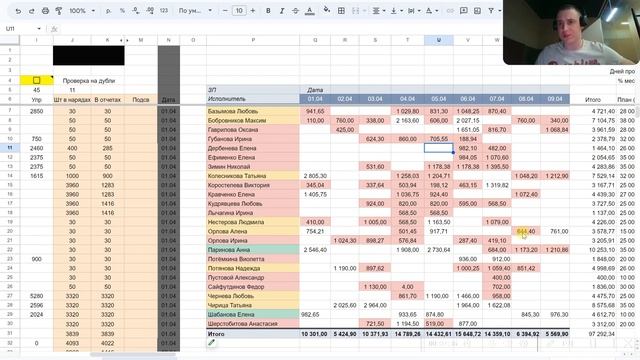Activate the paint format tool
640x360 pixels.
click(x=59, y=11)
